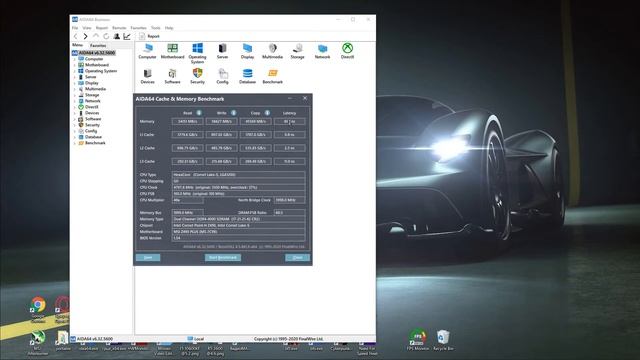Click the L1 Cache Write result field
The image size is (640, 360).
pyautogui.click(x=222, y=134)
